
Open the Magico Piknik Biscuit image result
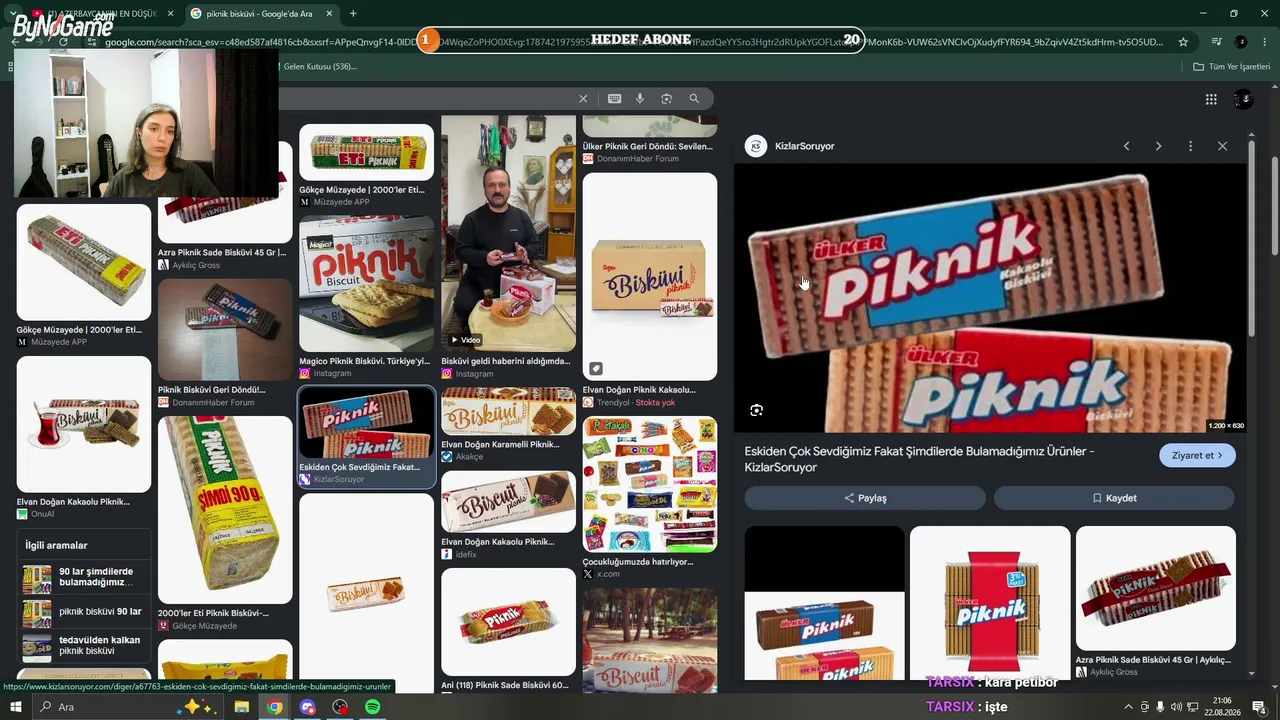click(367, 284)
